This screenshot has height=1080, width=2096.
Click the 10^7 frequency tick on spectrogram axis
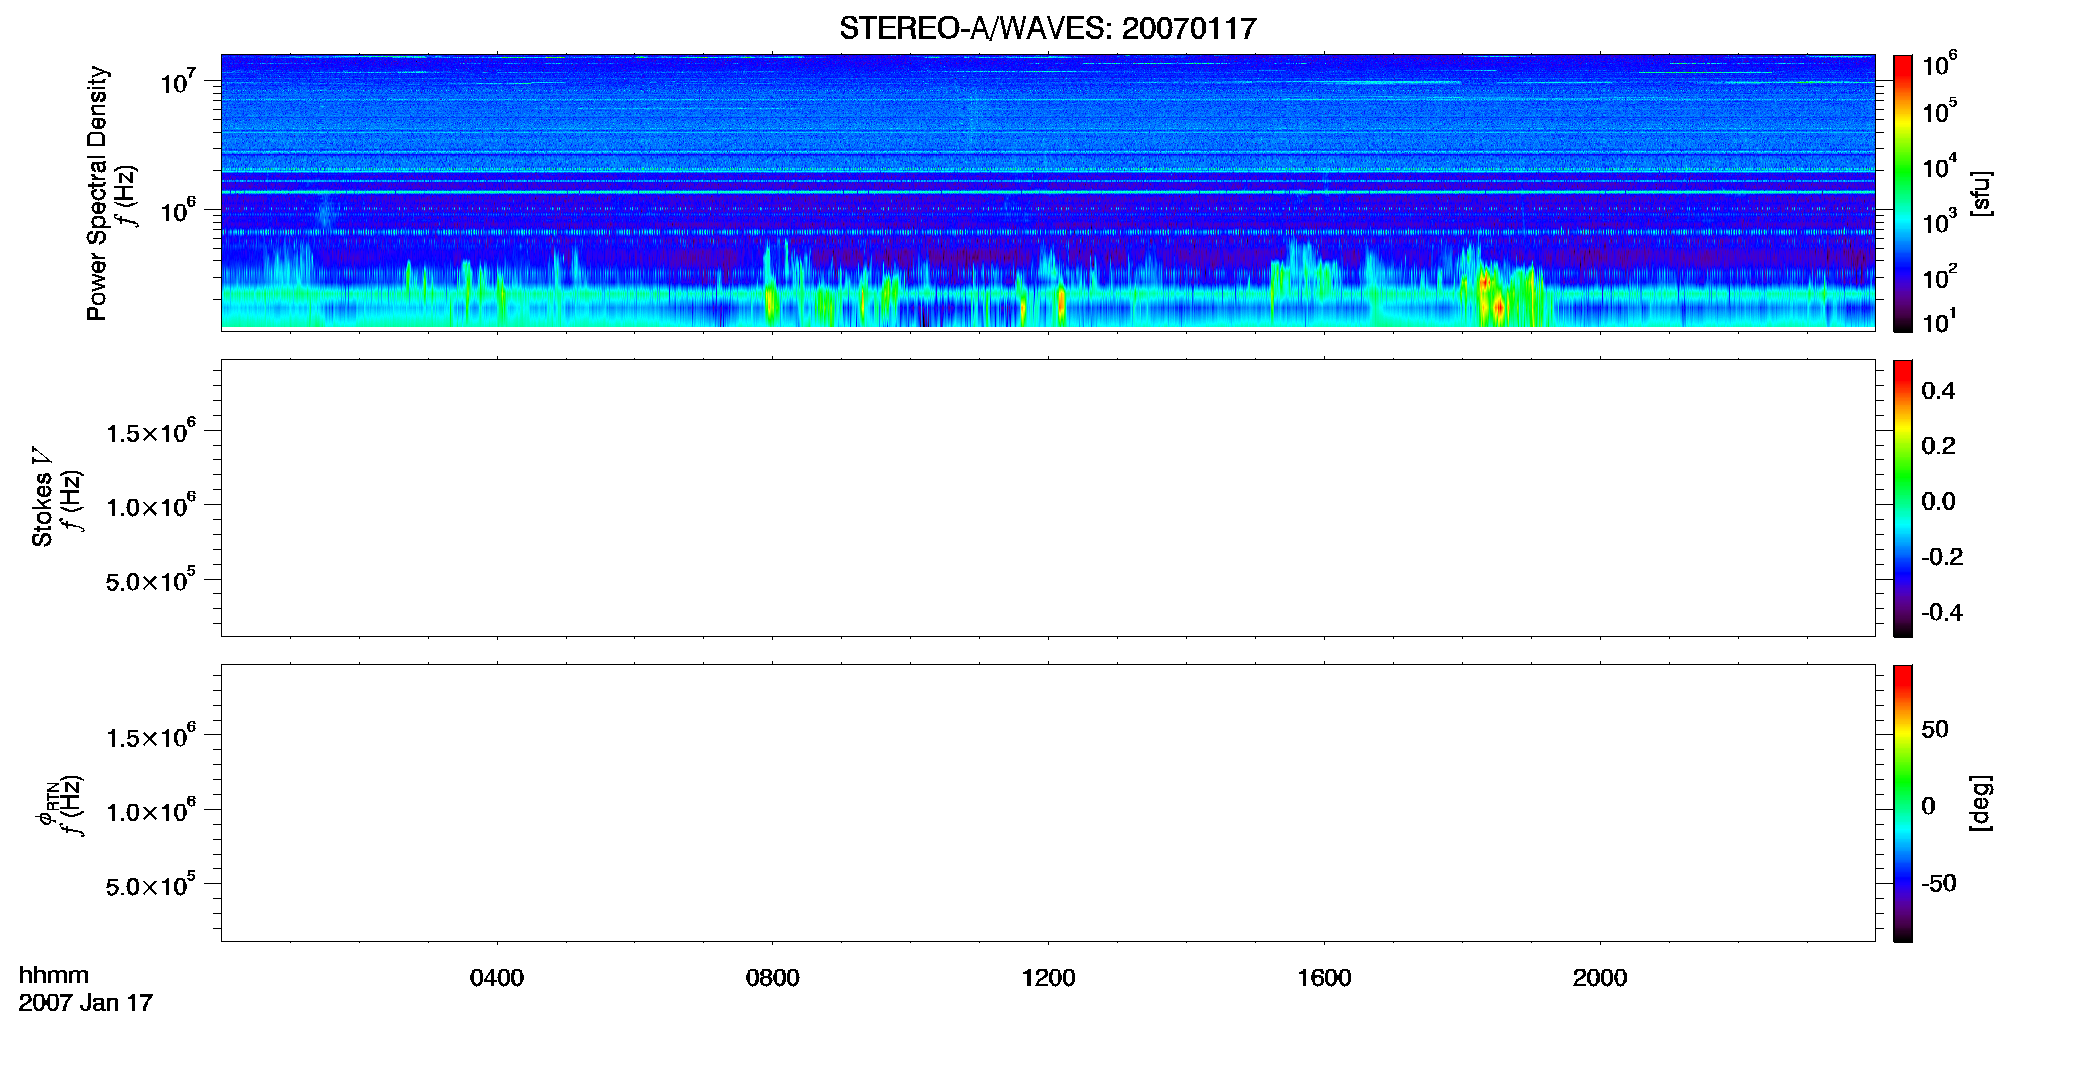178,80
